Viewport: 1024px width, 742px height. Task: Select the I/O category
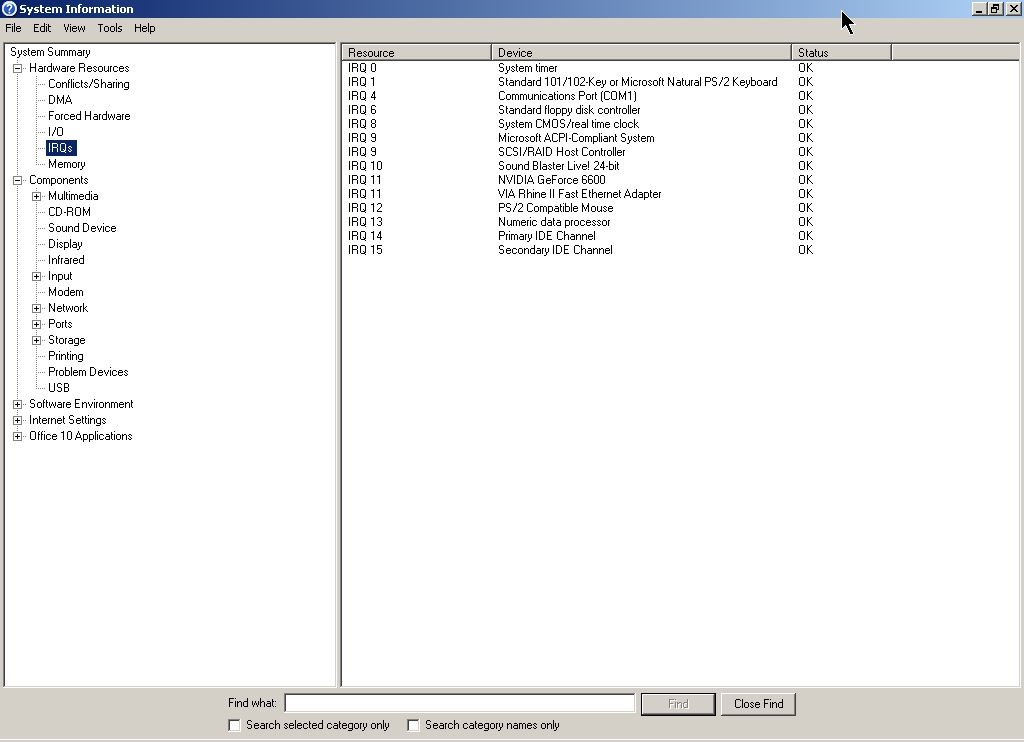tap(56, 132)
